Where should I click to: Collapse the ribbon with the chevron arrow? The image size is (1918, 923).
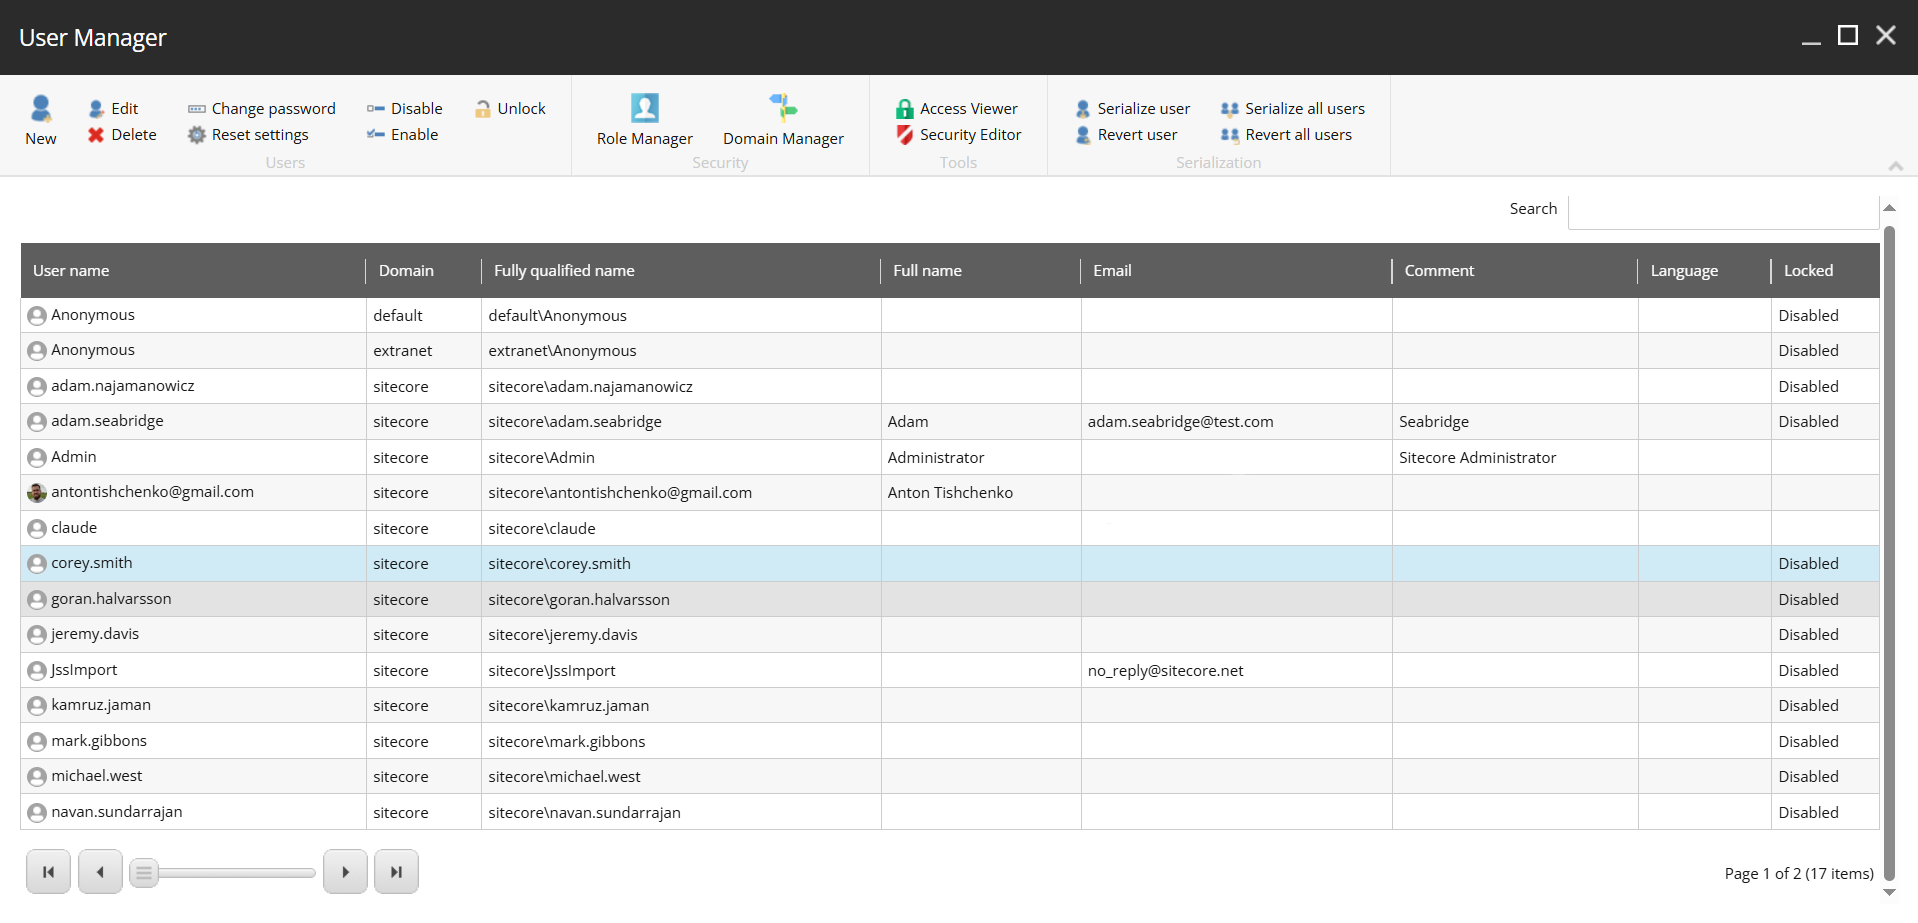(x=1896, y=166)
